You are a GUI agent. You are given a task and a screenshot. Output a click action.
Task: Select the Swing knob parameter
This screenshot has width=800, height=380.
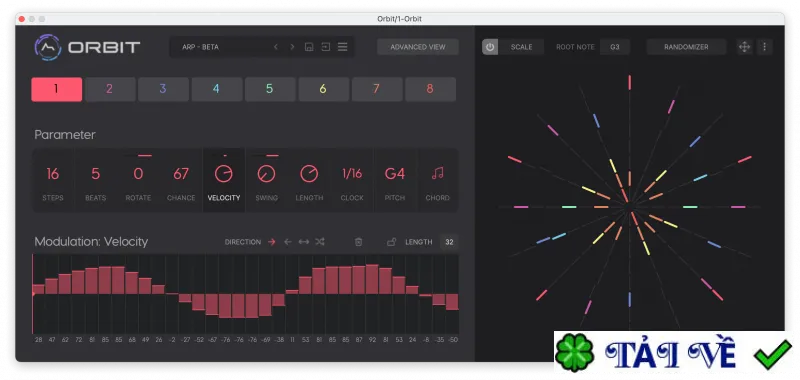(266, 174)
